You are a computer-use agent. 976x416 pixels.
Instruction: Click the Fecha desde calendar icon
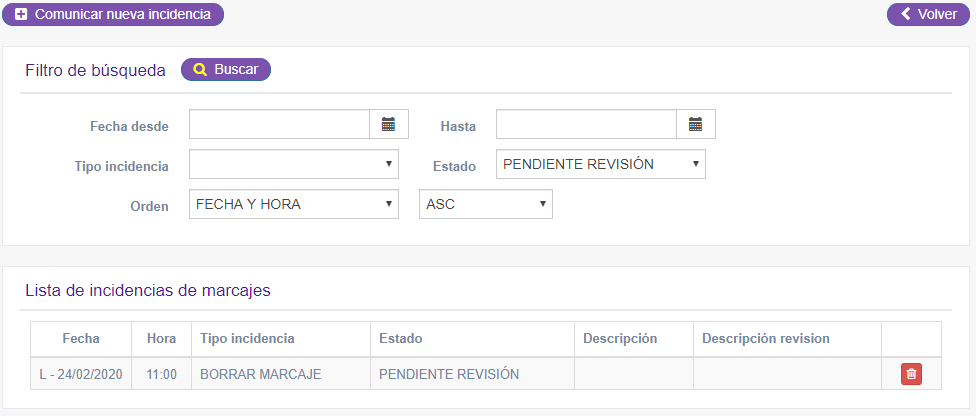(389, 125)
